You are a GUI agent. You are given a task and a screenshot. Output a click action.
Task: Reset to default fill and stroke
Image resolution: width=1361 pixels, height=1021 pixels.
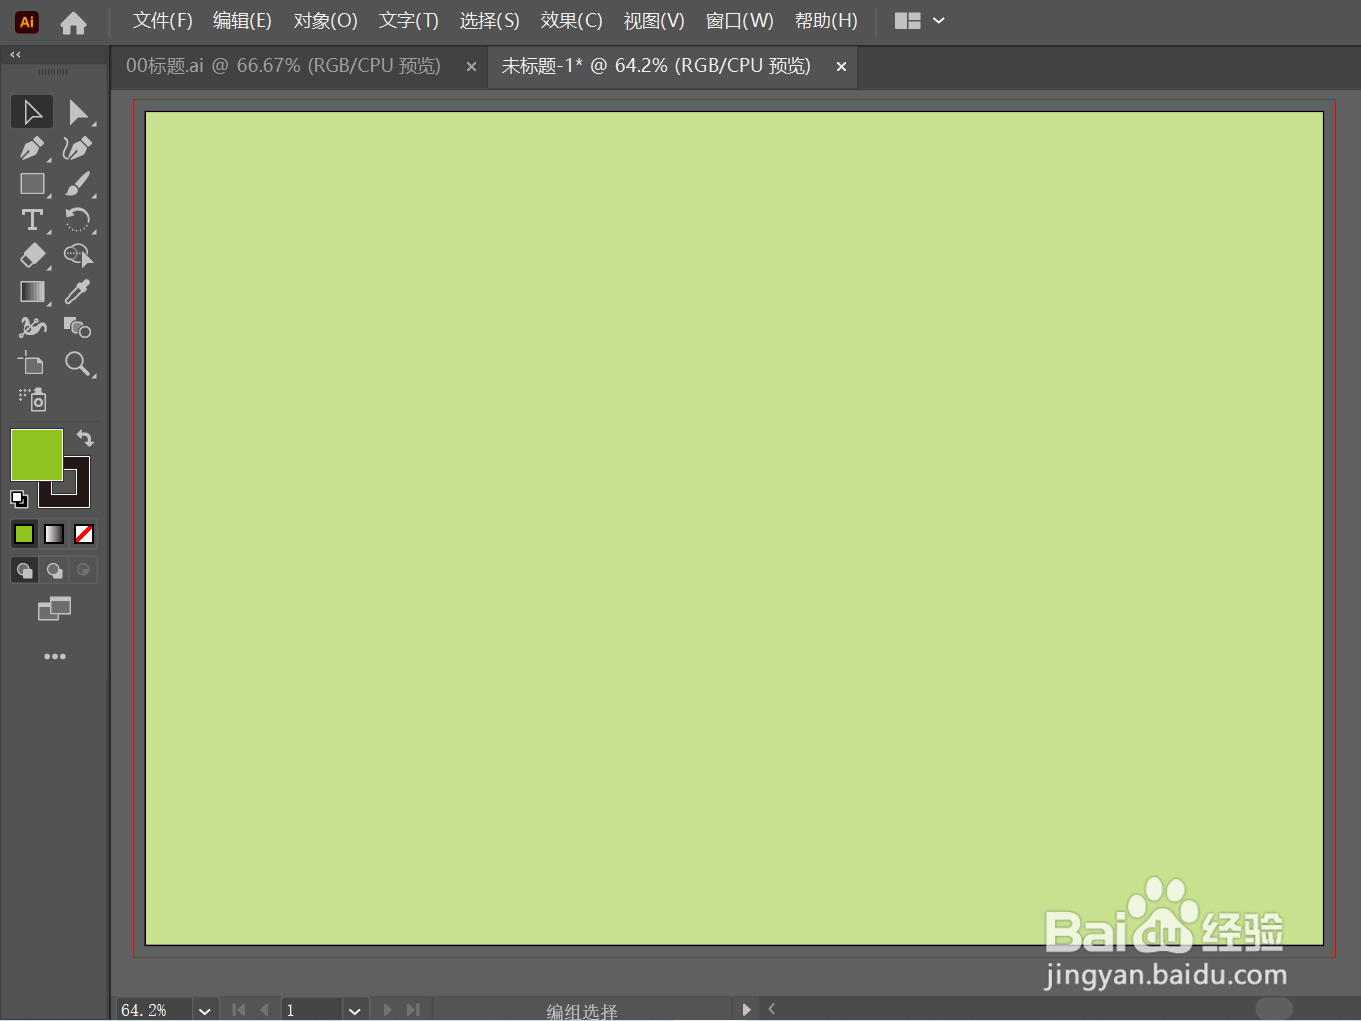click(19, 498)
